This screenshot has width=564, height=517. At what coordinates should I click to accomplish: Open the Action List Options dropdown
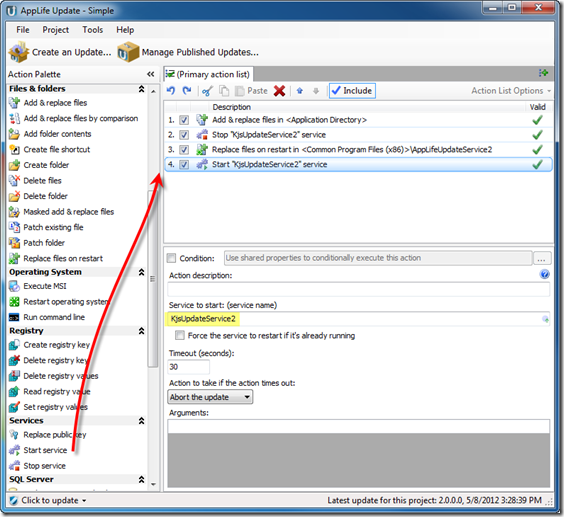coord(511,91)
